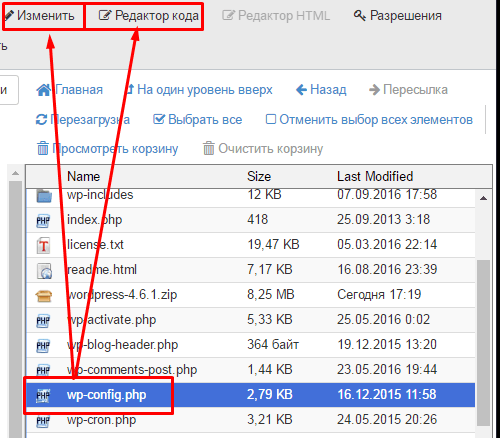Click the circular refresh arrows icon

[x=41, y=120]
